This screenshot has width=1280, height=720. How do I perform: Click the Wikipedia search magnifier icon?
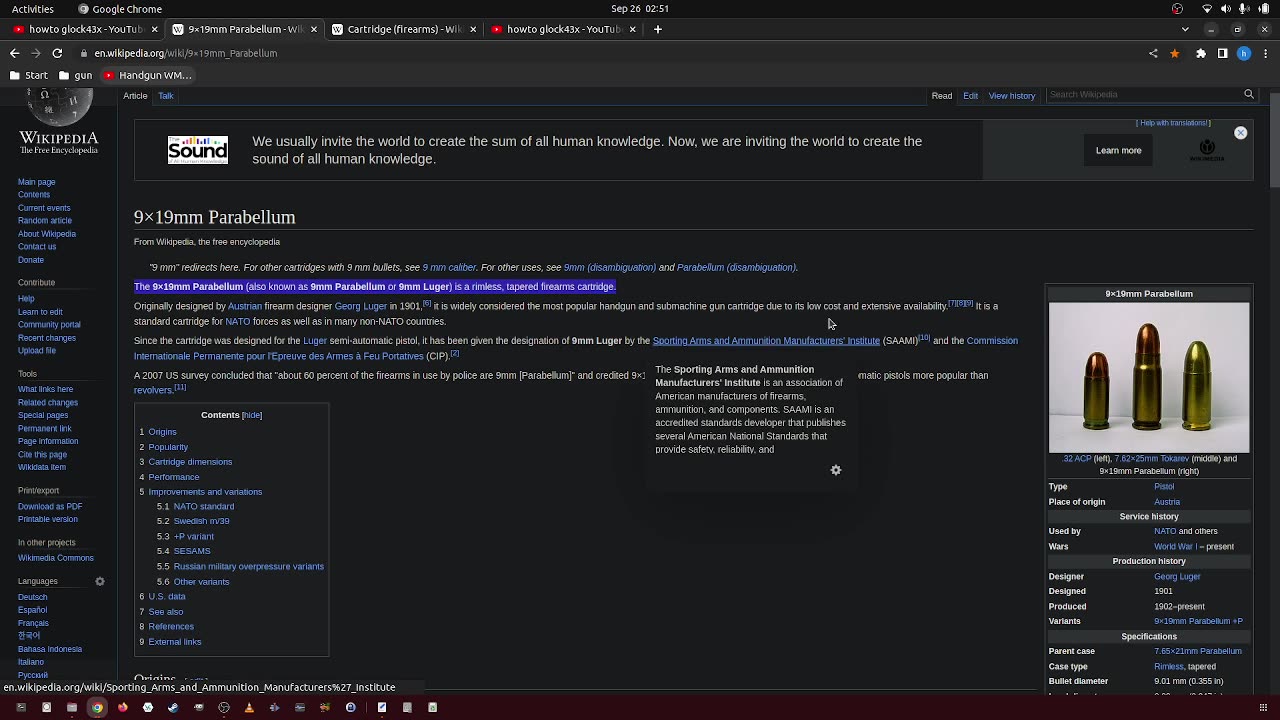[1248, 94]
